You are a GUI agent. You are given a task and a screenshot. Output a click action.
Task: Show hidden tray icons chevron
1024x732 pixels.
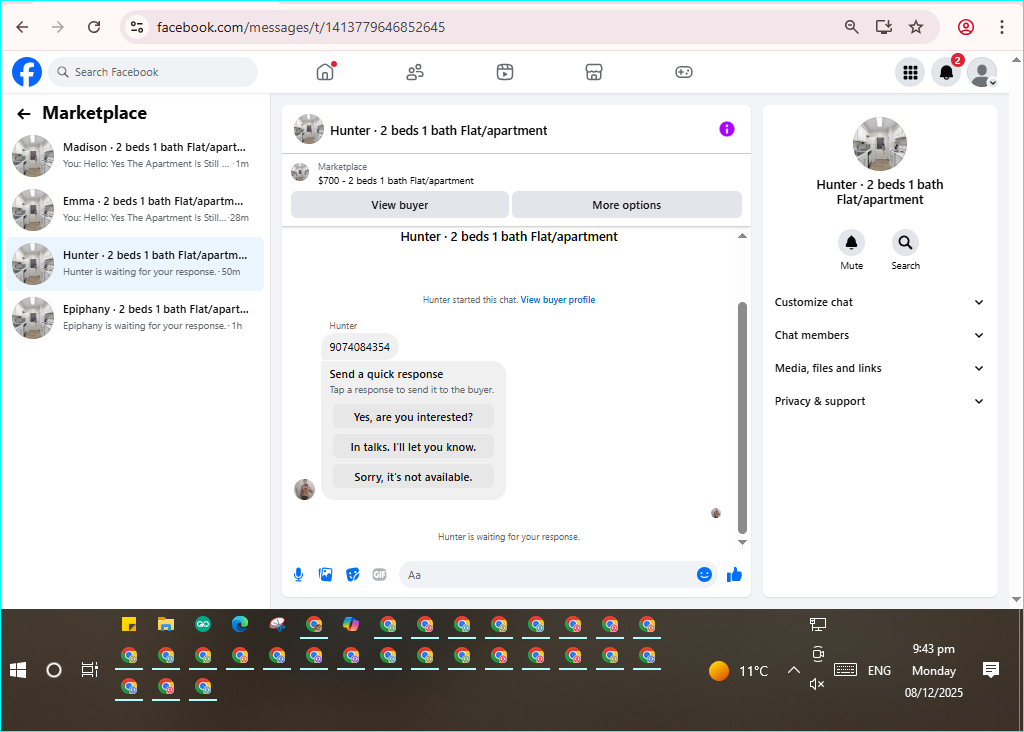tap(793, 670)
